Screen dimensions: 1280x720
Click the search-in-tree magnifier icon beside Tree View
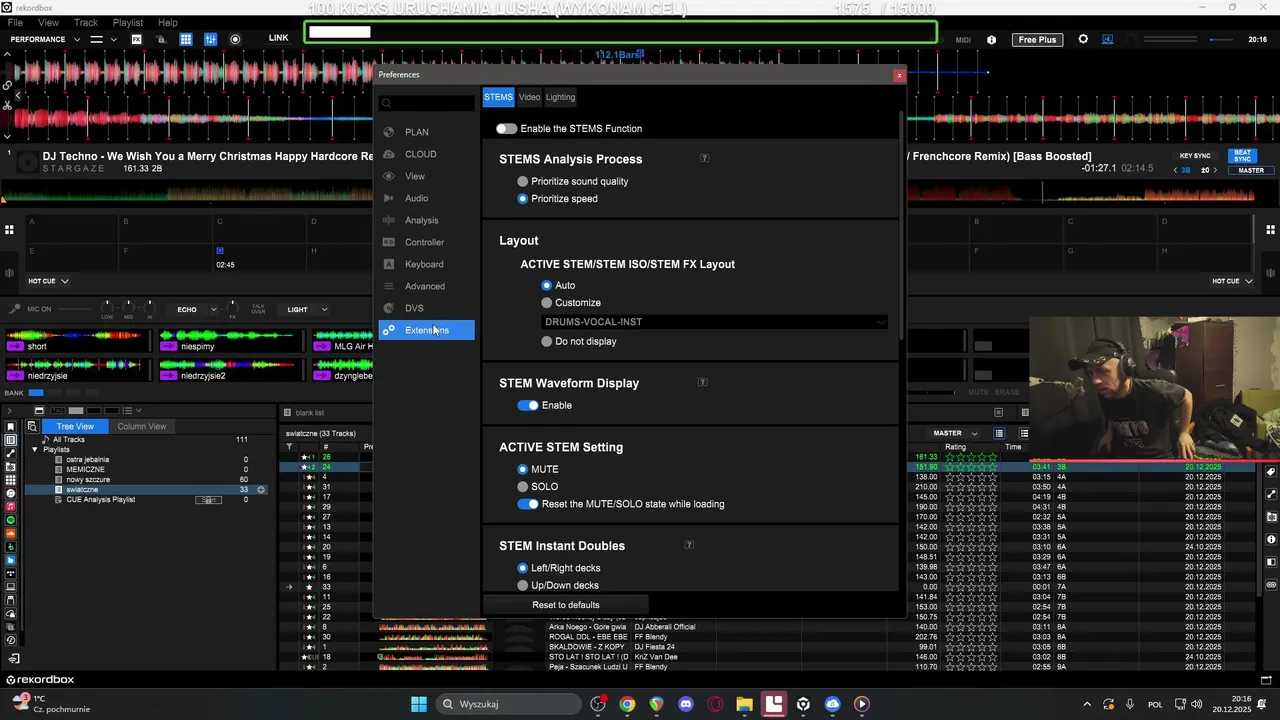click(32, 426)
